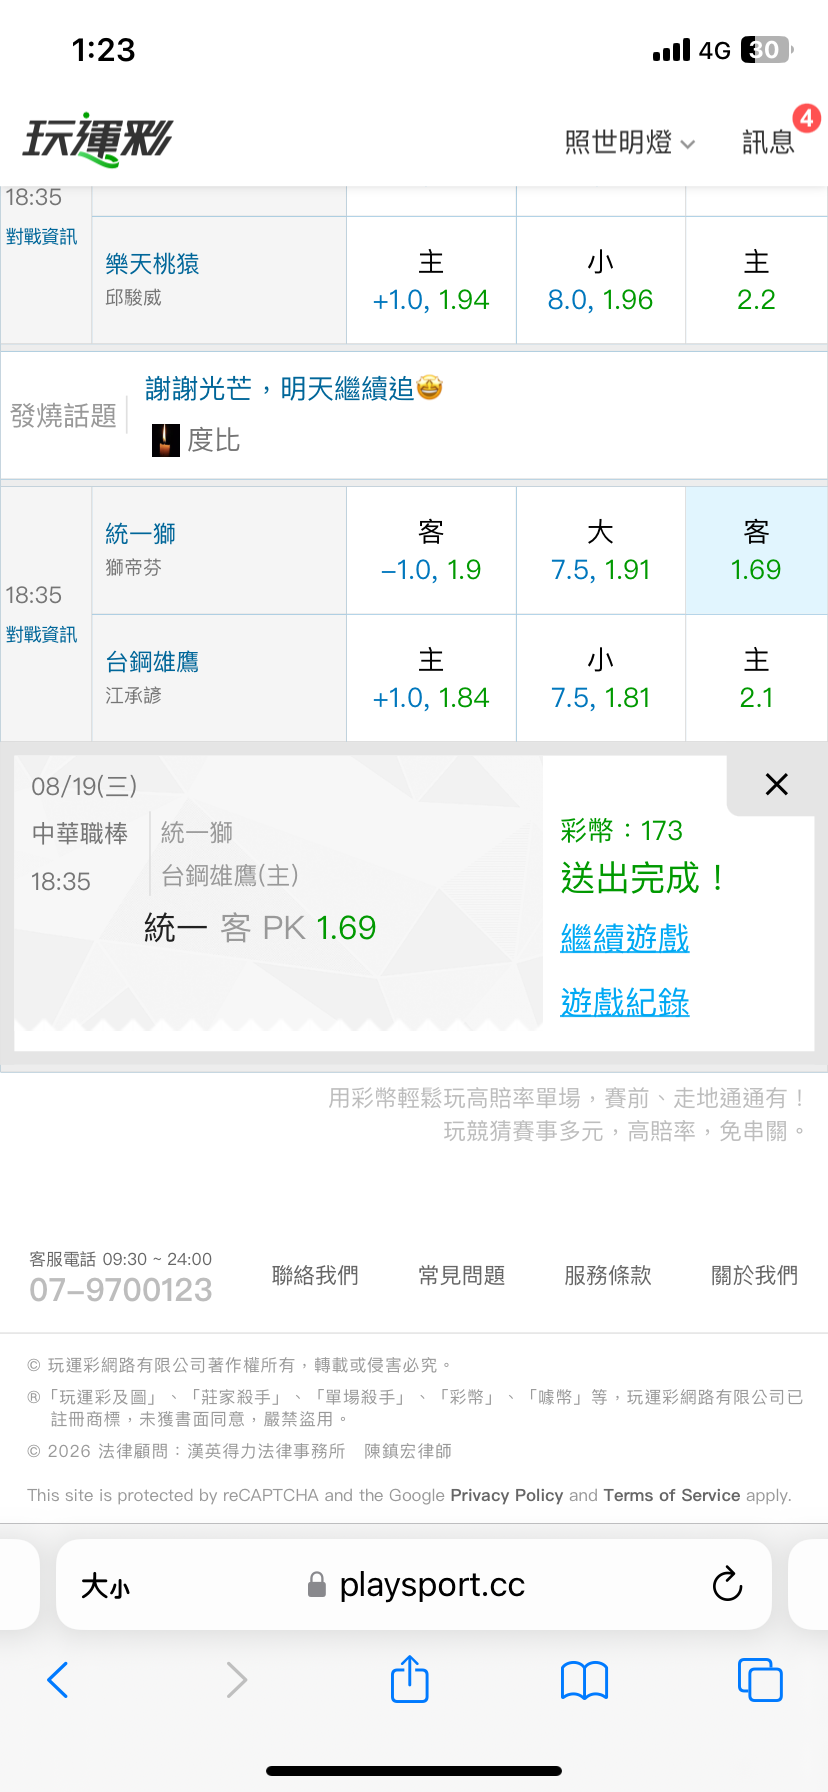828x1792 pixels.
Task: Reload the page in Safari
Action: 727,1584
